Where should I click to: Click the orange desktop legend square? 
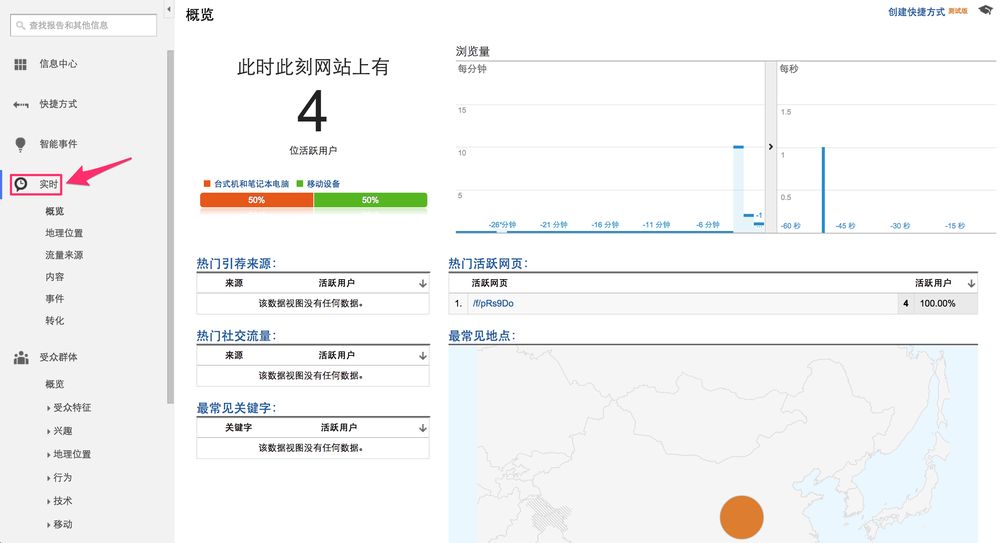tap(207, 184)
